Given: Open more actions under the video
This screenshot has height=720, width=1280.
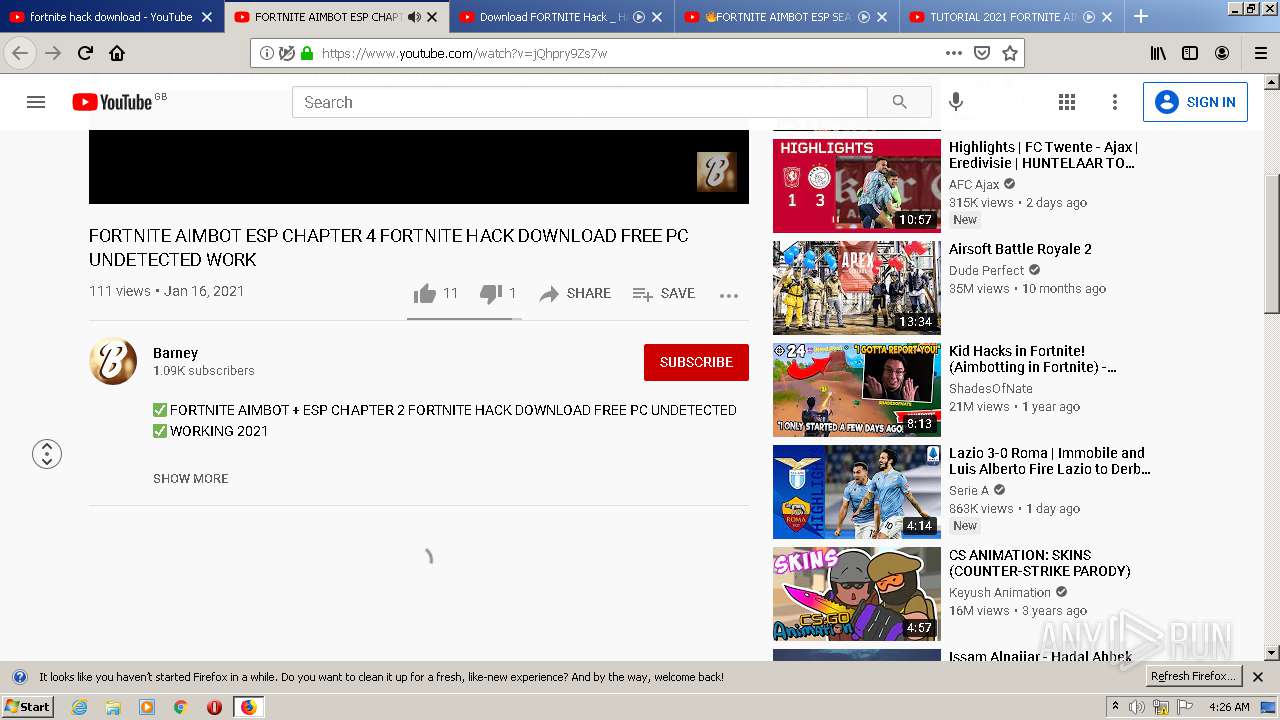Looking at the screenshot, I should [729, 294].
